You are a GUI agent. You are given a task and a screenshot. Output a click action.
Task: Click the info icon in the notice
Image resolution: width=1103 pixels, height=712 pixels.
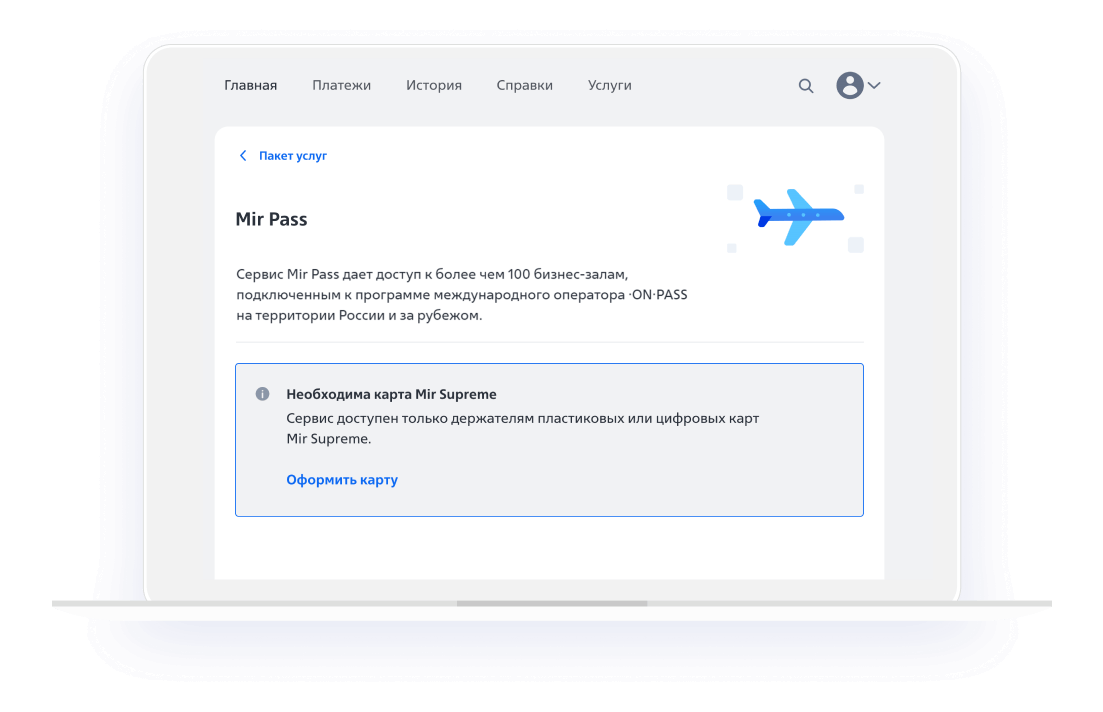[x=263, y=394]
